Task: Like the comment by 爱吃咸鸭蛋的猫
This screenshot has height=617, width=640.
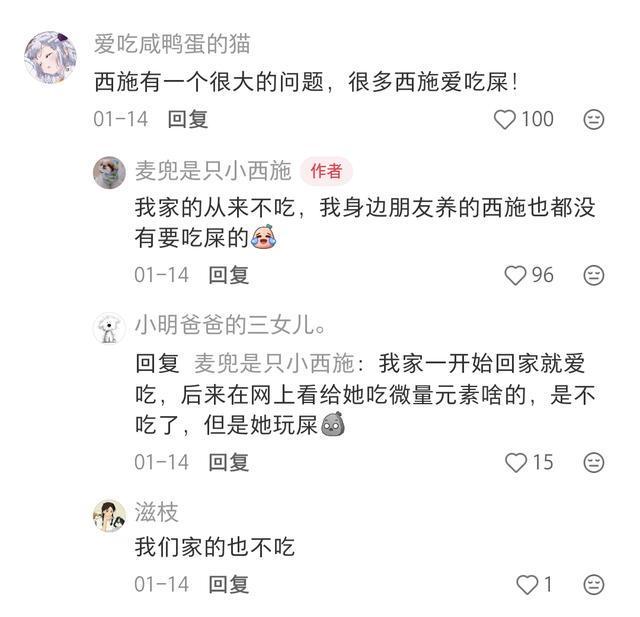Action: (x=507, y=119)
